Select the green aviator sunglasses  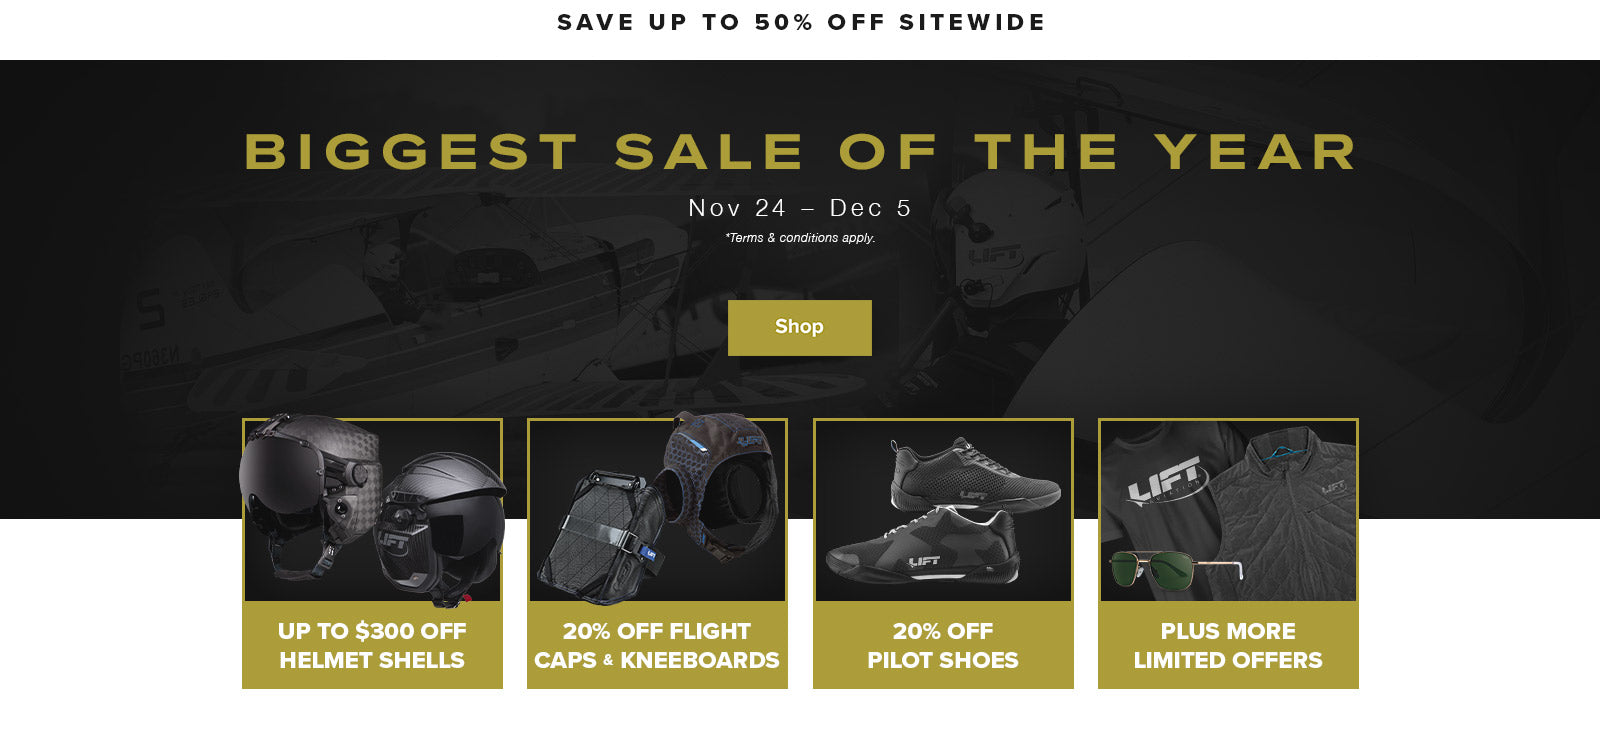[1175, 570]
